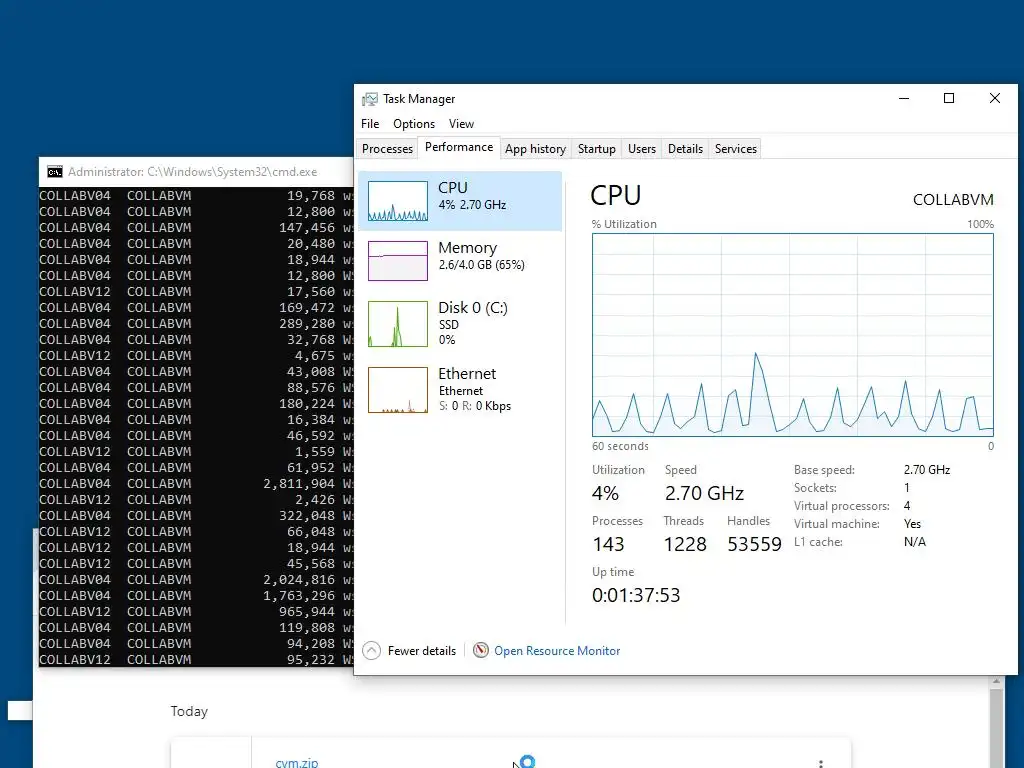Switch to the Services tab
Screen dimensions: 1024x768
click(x=735, y=148)
